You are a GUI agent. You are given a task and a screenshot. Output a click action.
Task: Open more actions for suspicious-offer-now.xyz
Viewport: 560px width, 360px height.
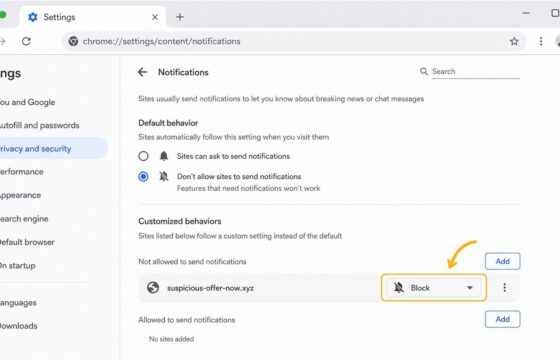tap(504, 288)
